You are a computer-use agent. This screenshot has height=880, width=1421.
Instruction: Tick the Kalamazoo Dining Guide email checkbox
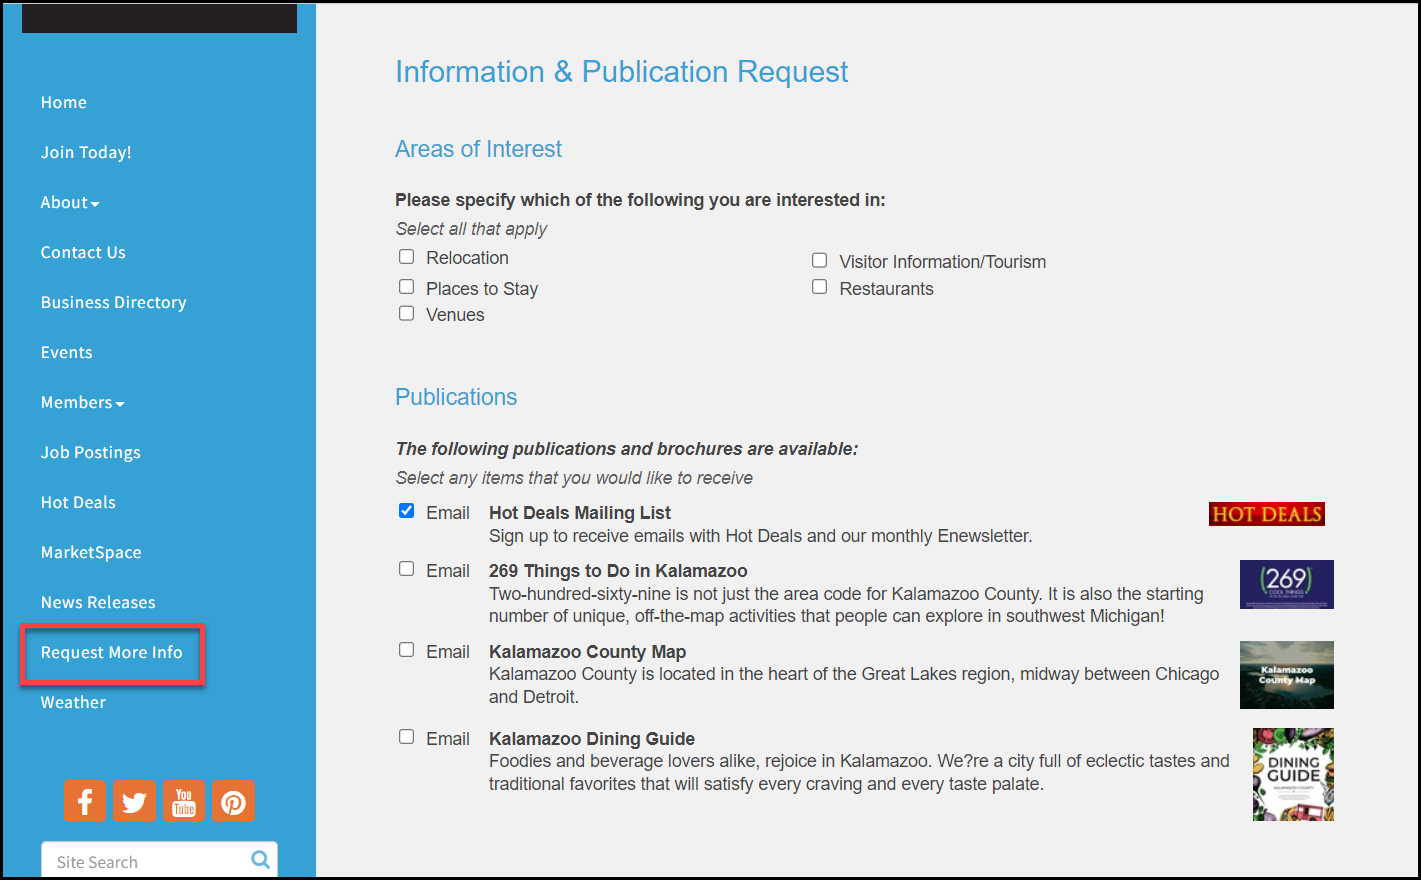(407, 737)
